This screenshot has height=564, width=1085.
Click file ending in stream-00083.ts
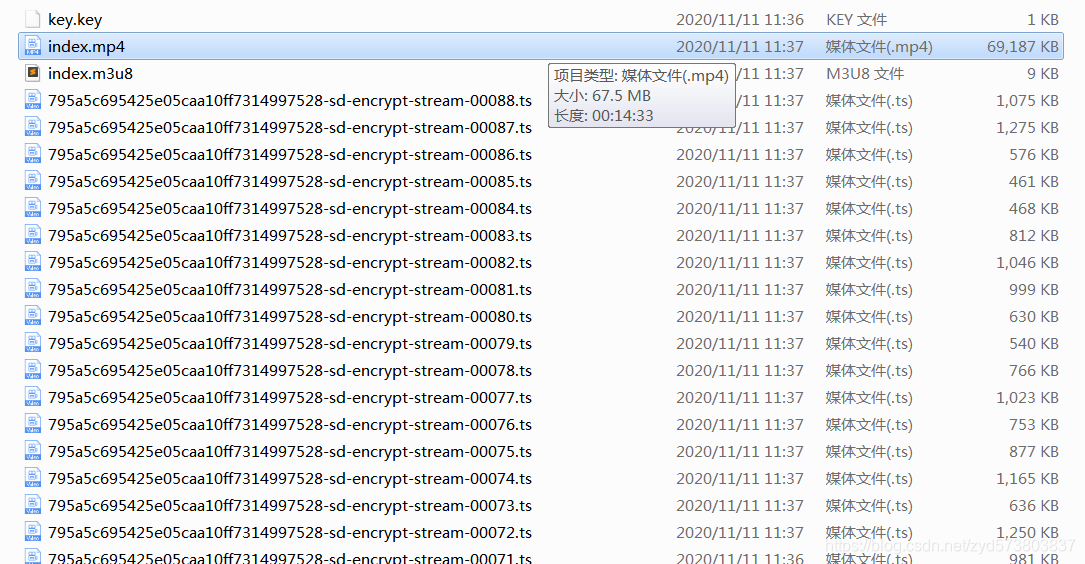tap(290, 235)
